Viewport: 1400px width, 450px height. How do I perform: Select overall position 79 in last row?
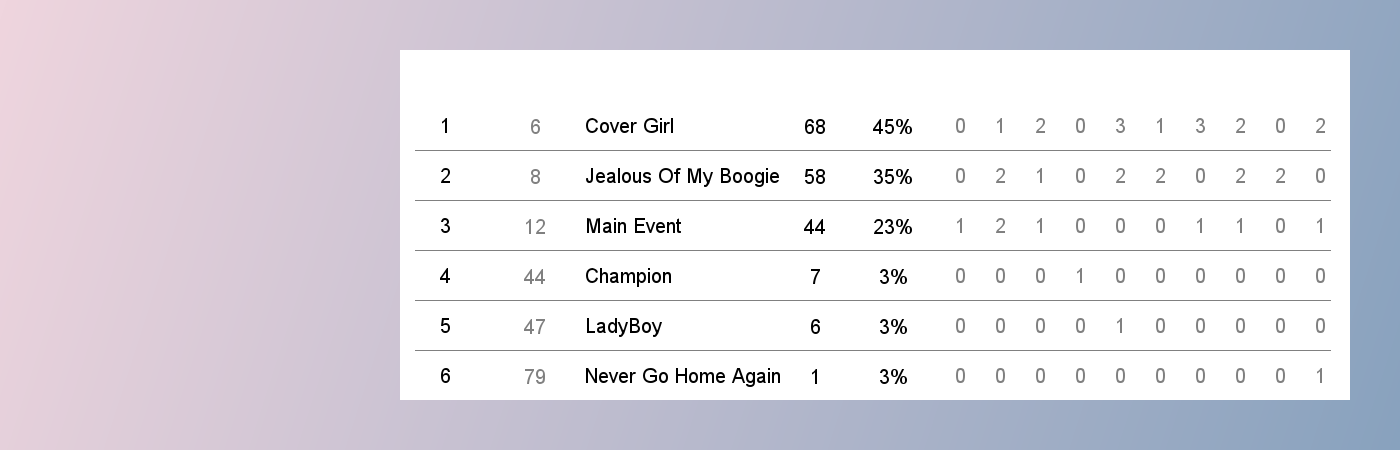click(535, 377)
